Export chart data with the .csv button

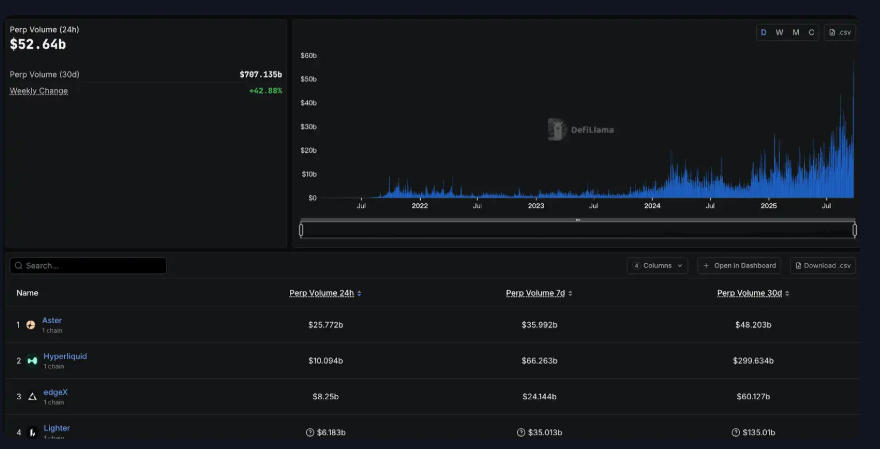click(x=840, y=32)
